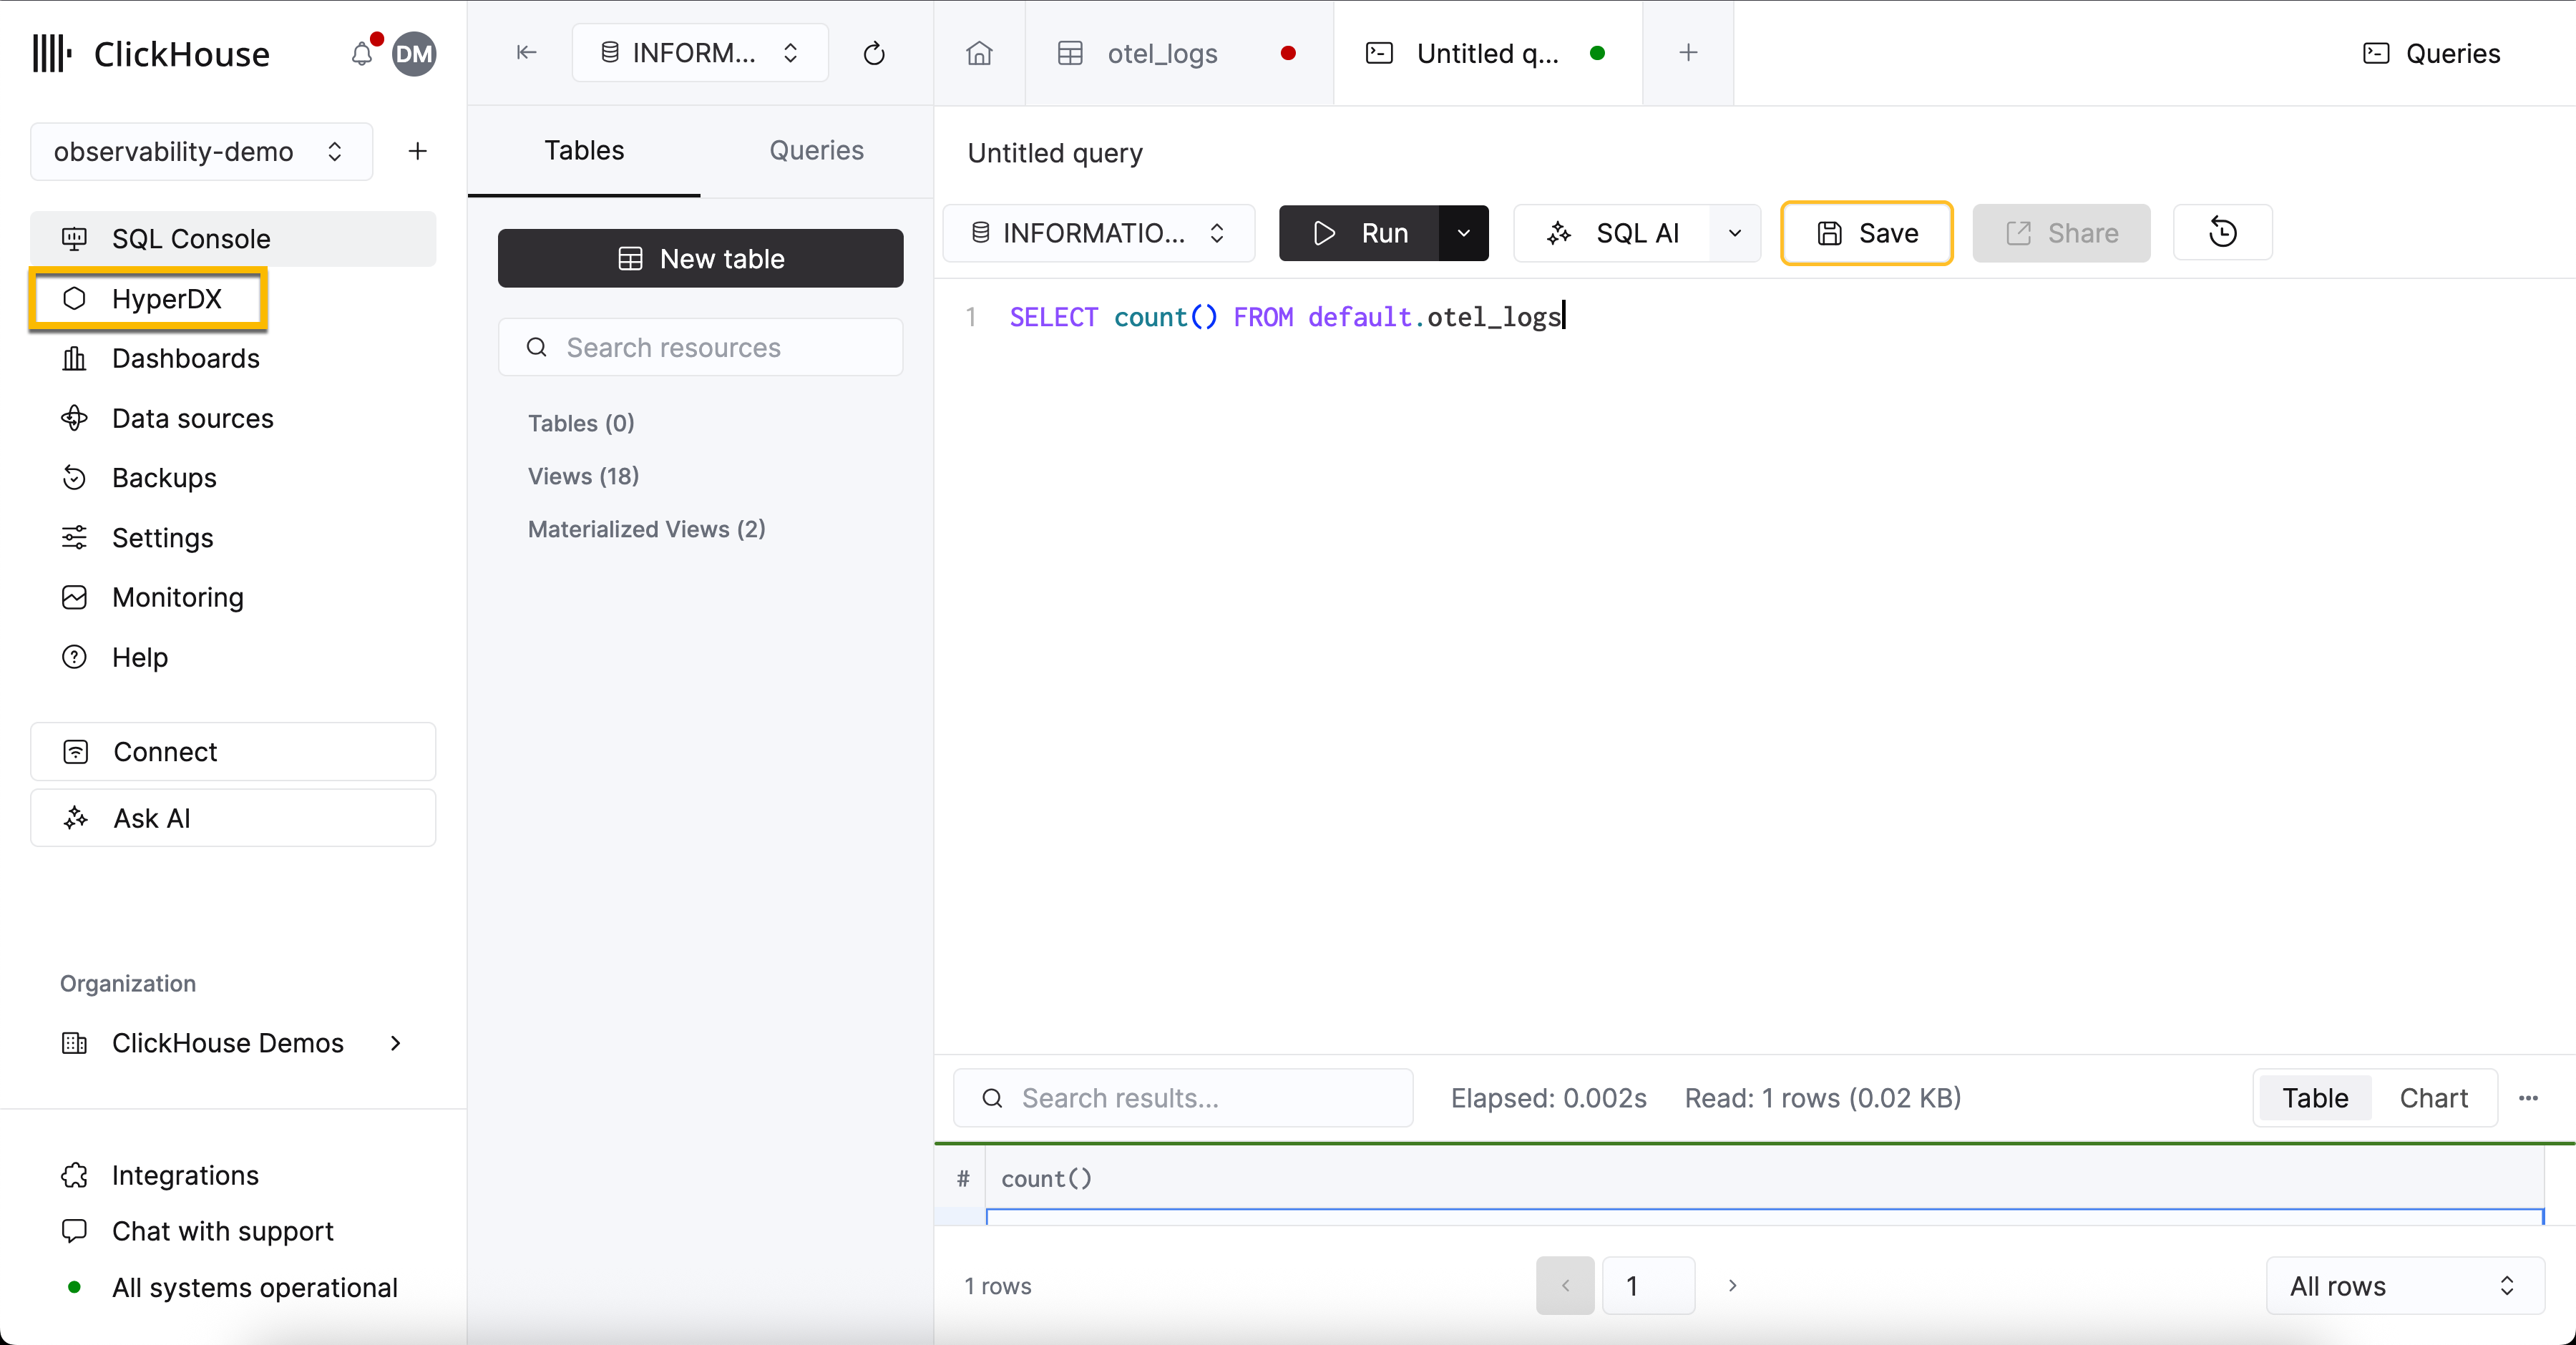Save the current query
Viewport: 2576px width, 1345px height.
pos(1865,233)
